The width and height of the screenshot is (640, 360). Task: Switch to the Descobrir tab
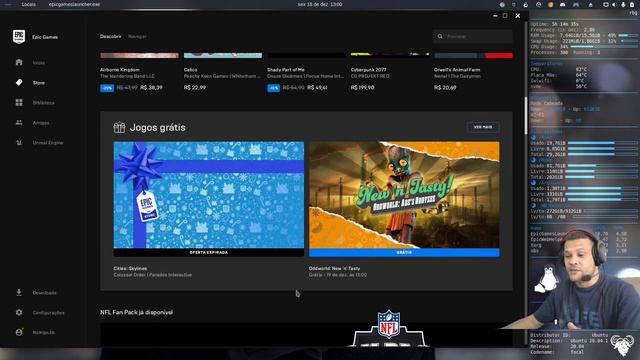[x=111, y=36]
